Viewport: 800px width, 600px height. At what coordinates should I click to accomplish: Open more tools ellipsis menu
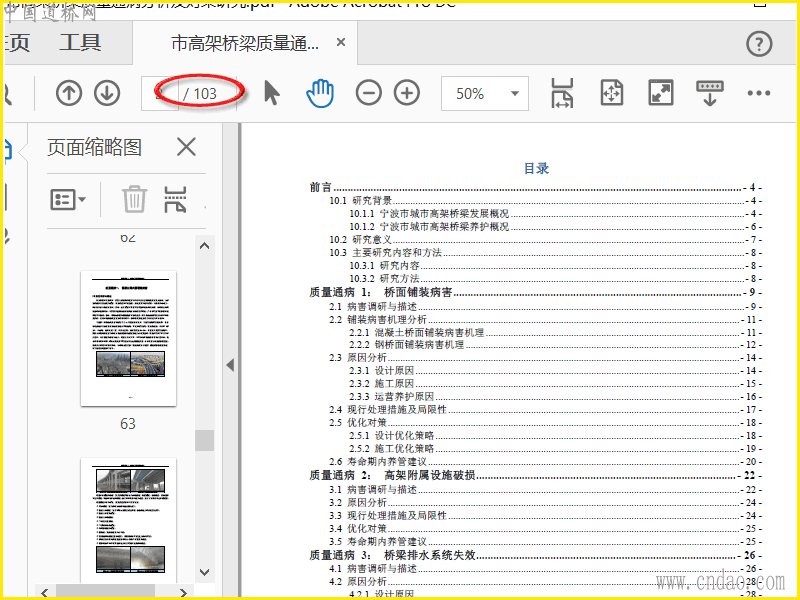759,93
